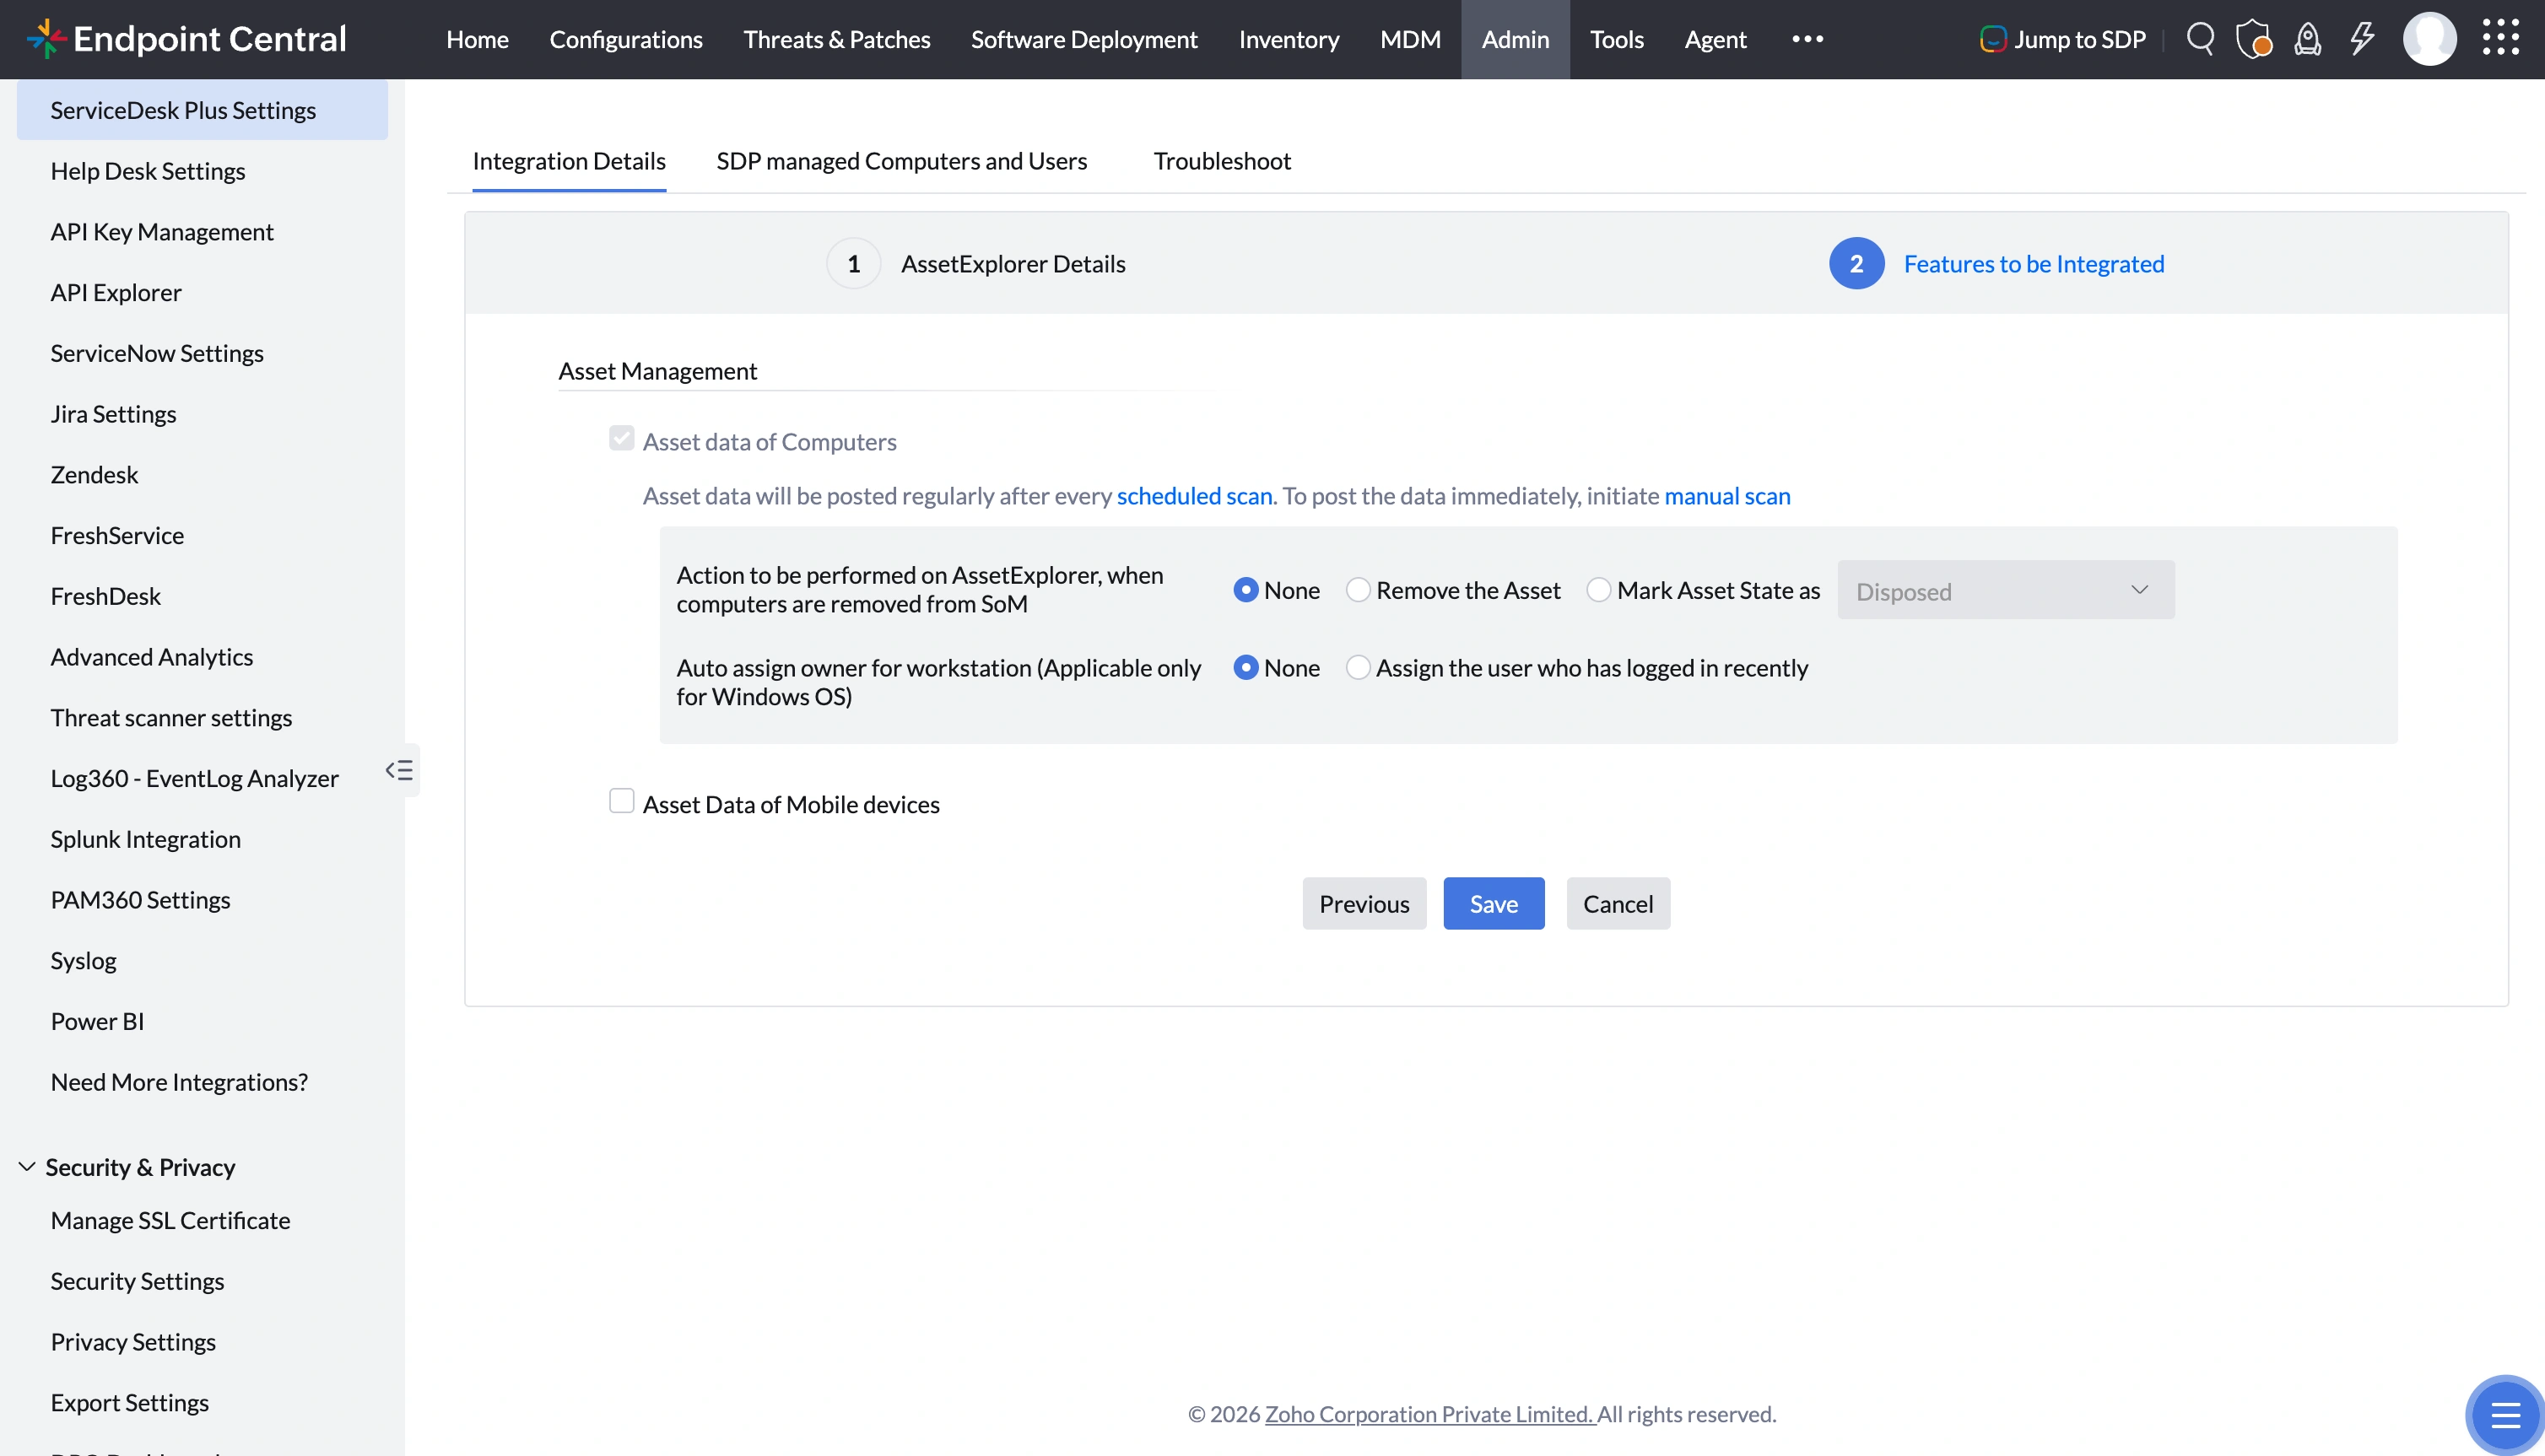This screenshot has height=1456, width=2545.
Task: Select None for auto assign owner
Action: (1245, 667)
